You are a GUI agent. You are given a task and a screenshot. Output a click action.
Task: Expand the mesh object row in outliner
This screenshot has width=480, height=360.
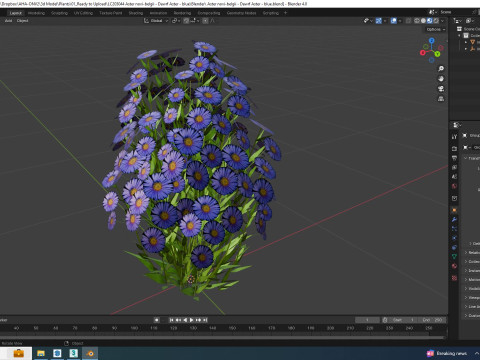click(466, 42)
